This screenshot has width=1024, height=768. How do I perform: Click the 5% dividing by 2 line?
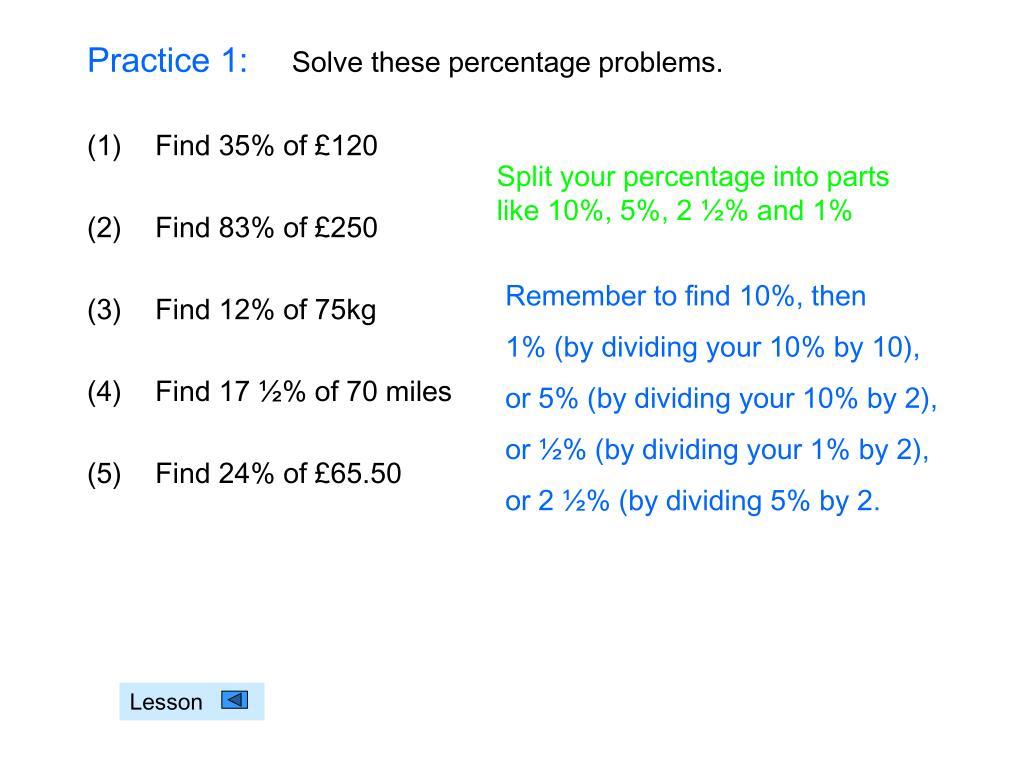[721, 399]
